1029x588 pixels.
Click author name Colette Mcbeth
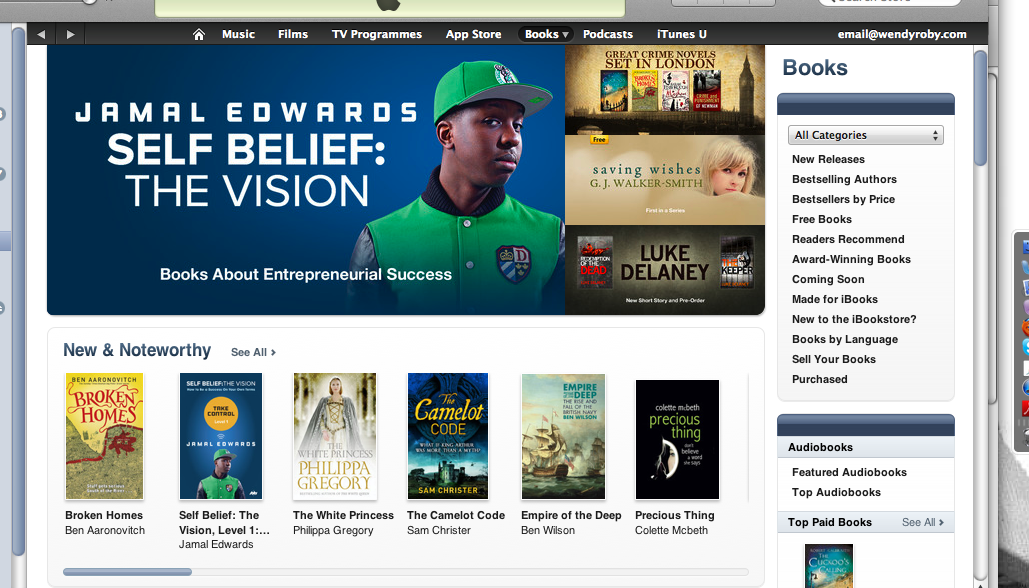tap(671, 530)
